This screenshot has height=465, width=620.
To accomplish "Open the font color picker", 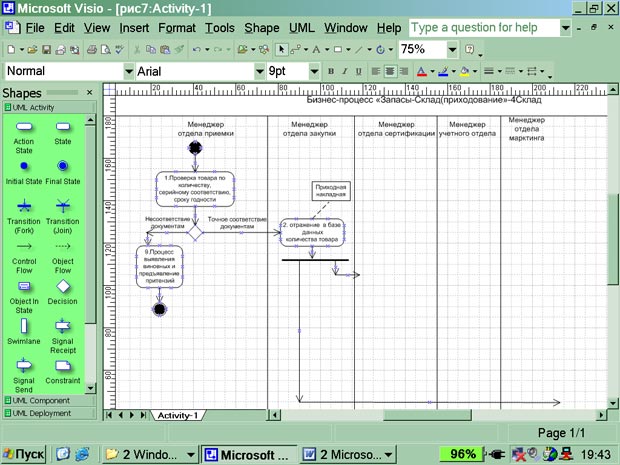I will pyautogui.click(x=422, y=71).
